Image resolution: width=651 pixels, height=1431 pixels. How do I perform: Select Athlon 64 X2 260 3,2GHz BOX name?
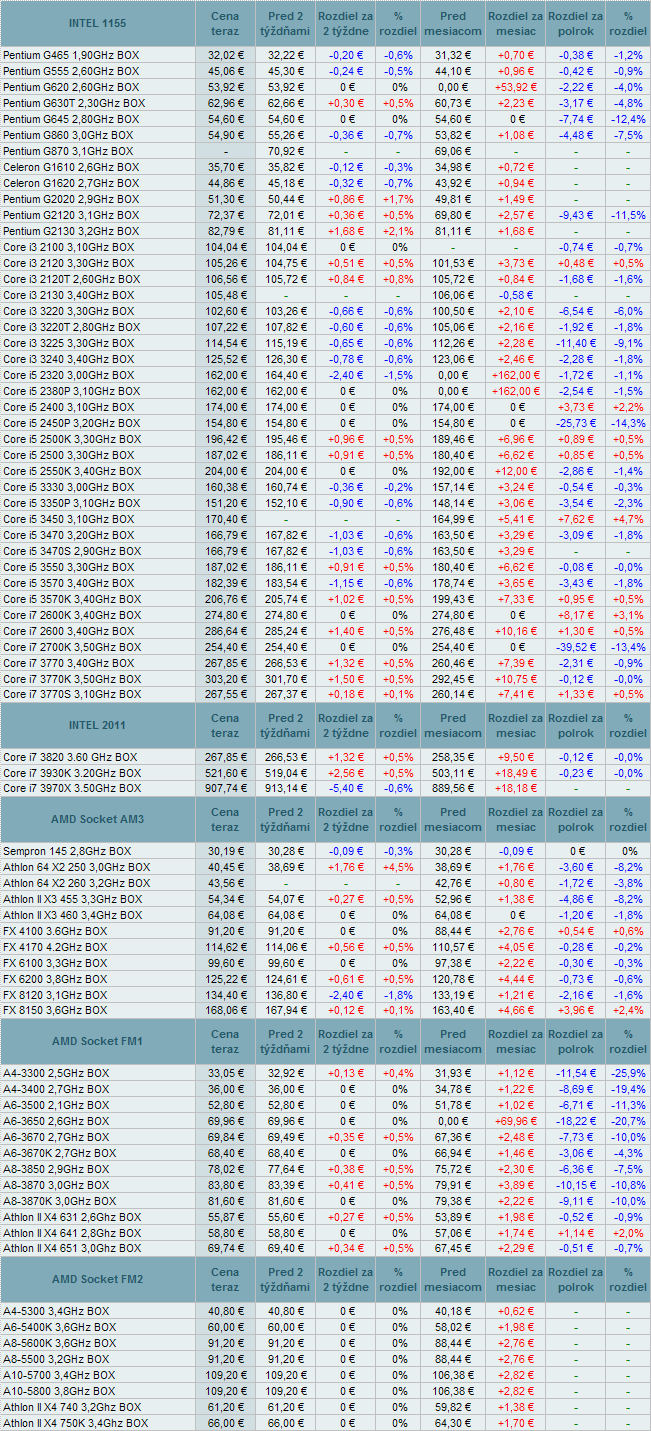click(x=77, y=884)
